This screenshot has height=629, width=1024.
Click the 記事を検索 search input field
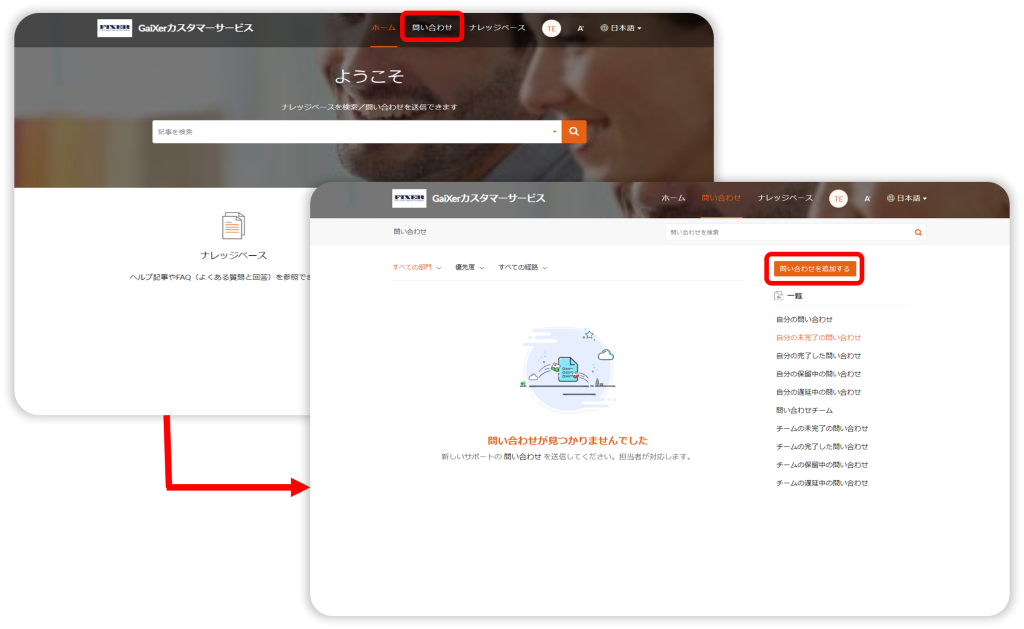[350, 131]
